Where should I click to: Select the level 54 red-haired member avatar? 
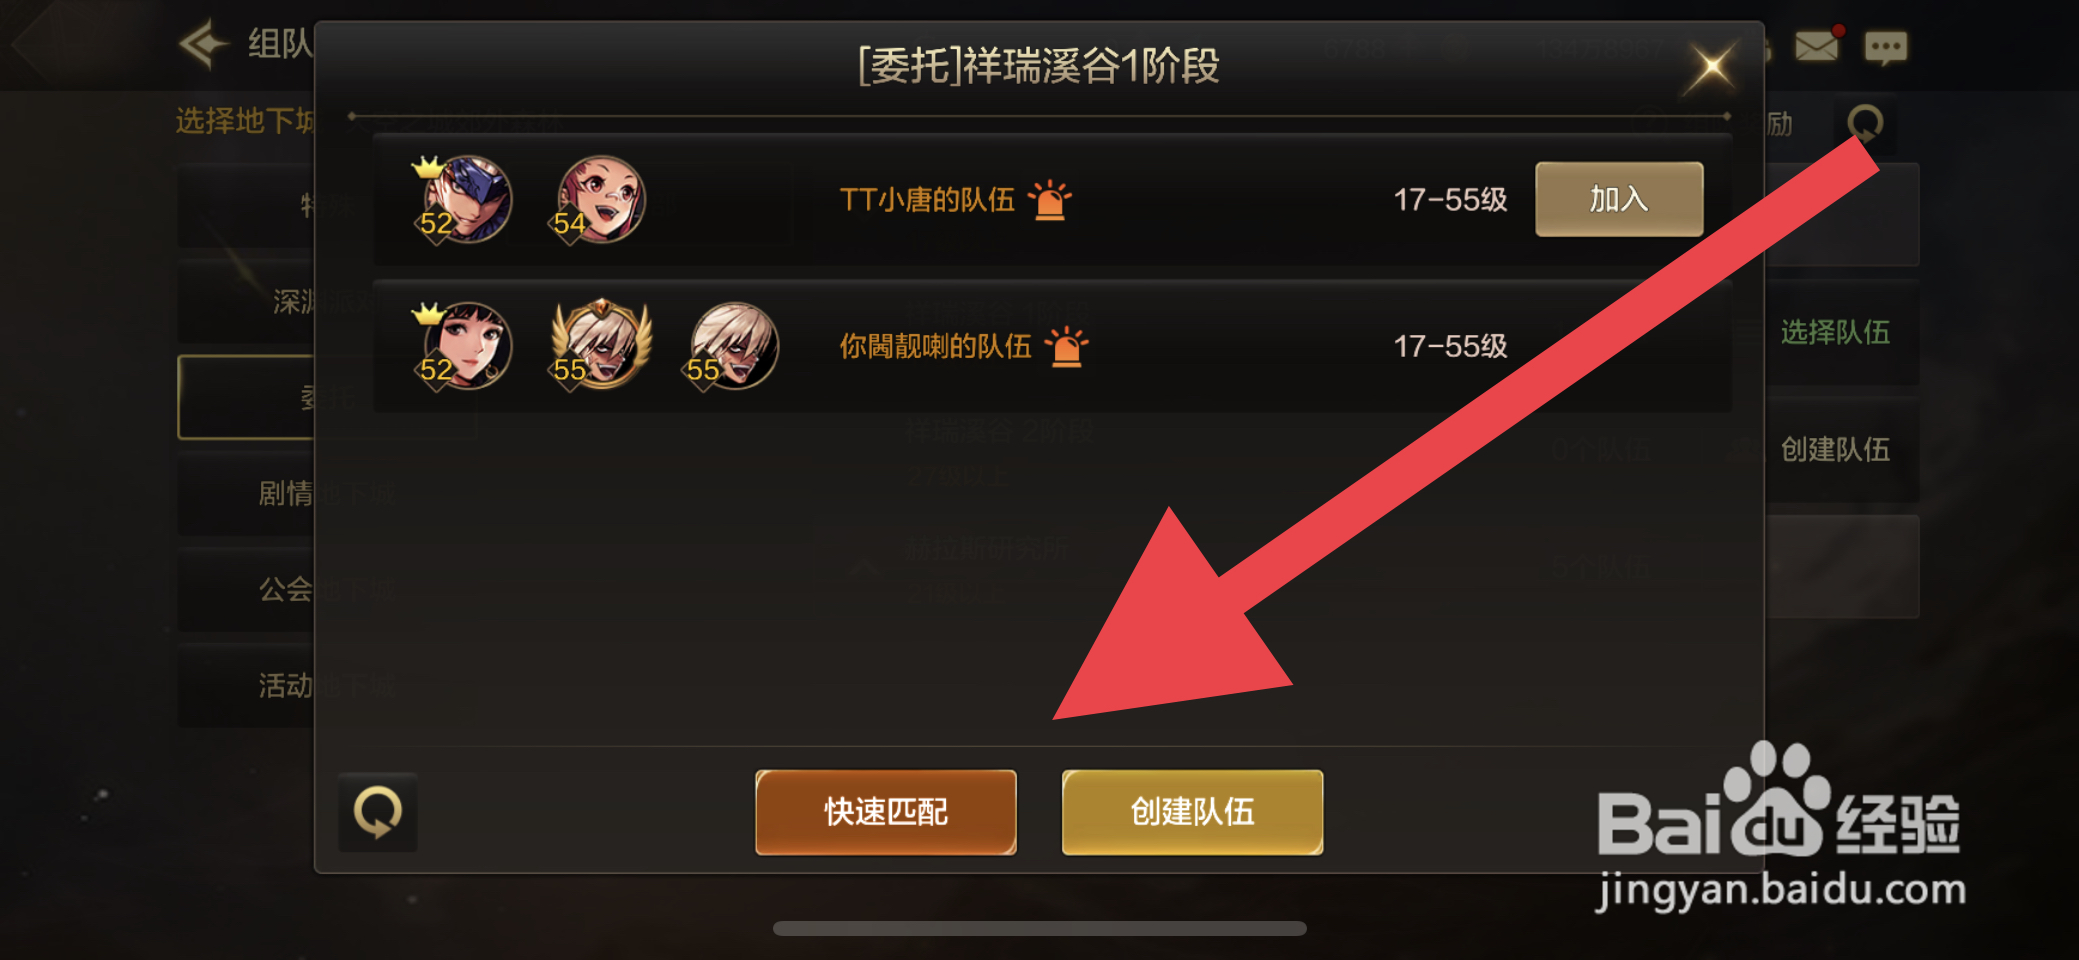[598, 199]
